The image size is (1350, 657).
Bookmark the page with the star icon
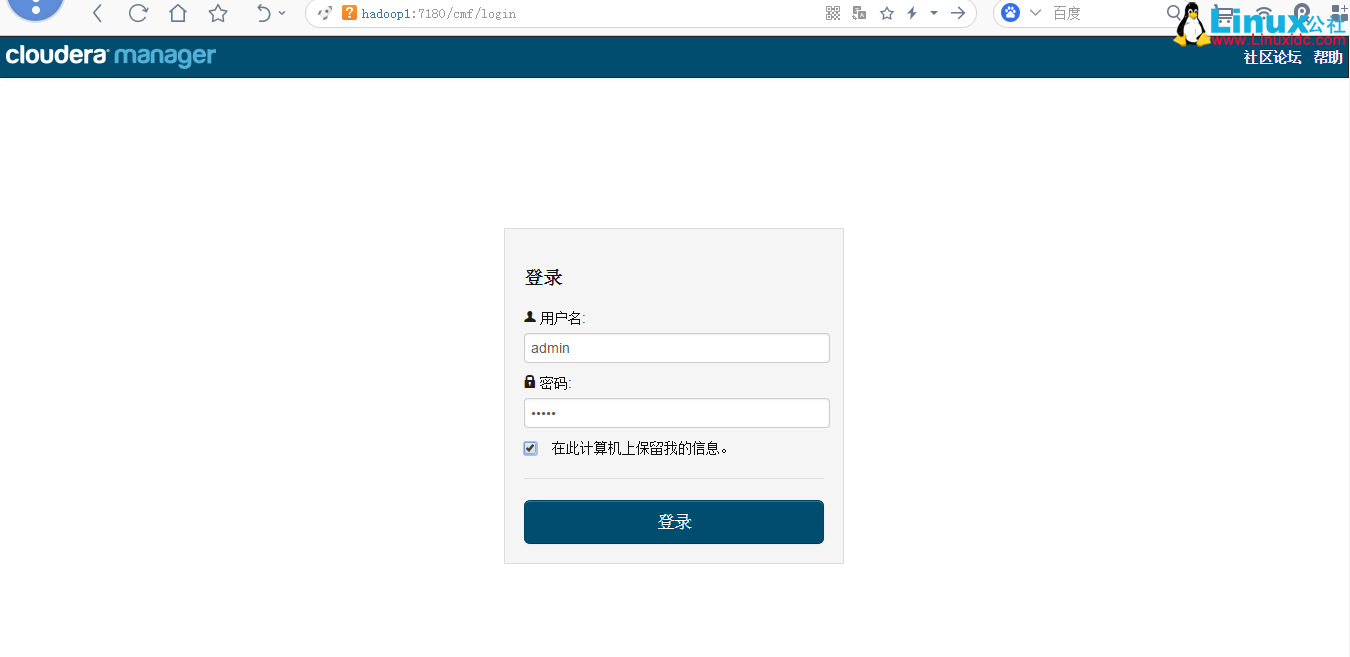point(887,13)
